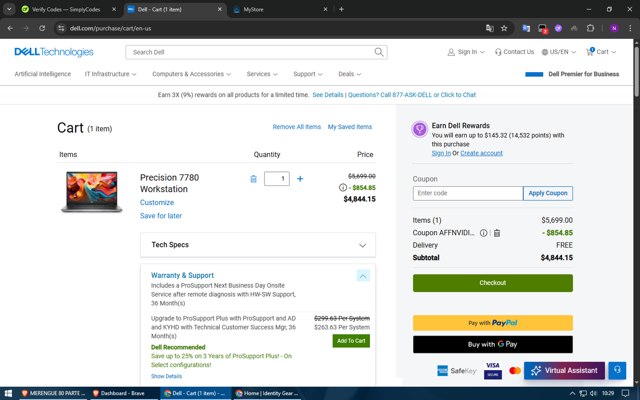Launch the Virtual Assistant button

click(564, 370)
